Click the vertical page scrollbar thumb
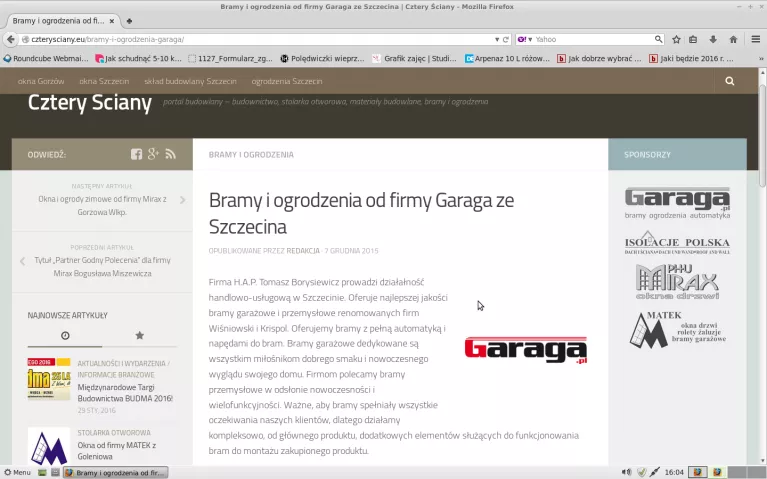The width and height of the screenshot is (767, 479). (x=762, y=135)
